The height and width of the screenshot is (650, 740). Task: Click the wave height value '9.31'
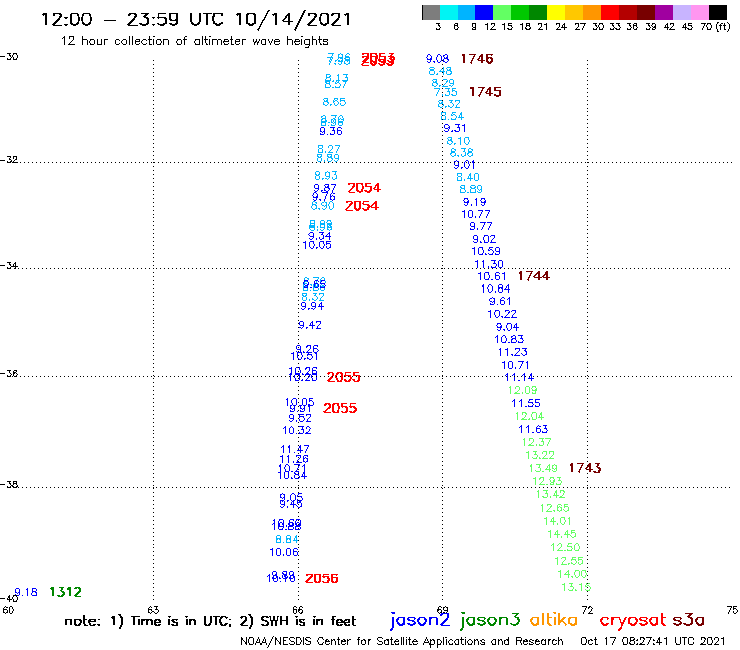click(454, 128)
